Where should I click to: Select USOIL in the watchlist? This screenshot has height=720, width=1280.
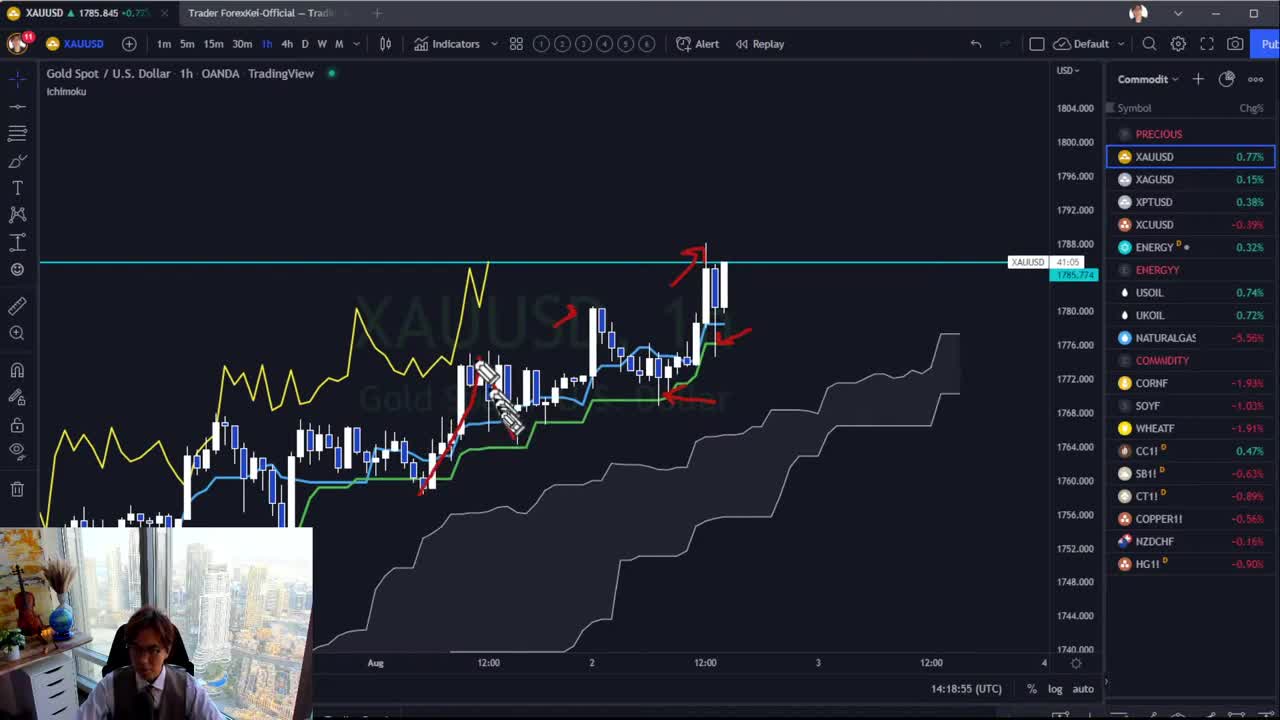click(1191, 292)
